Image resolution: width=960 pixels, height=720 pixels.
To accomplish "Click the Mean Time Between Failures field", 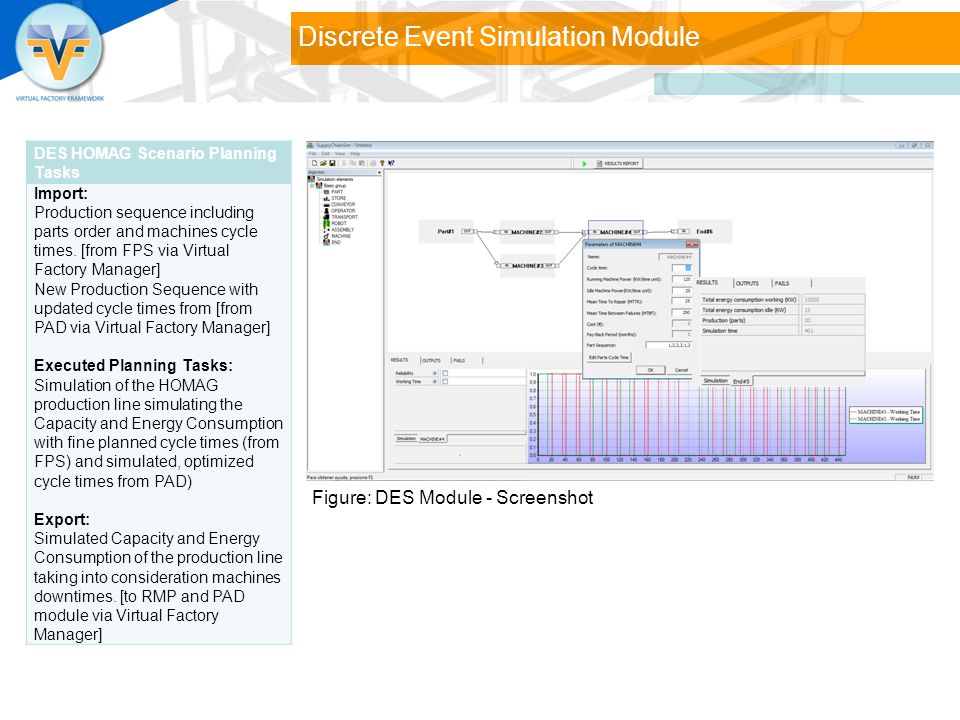I will (x=681, y=313).
